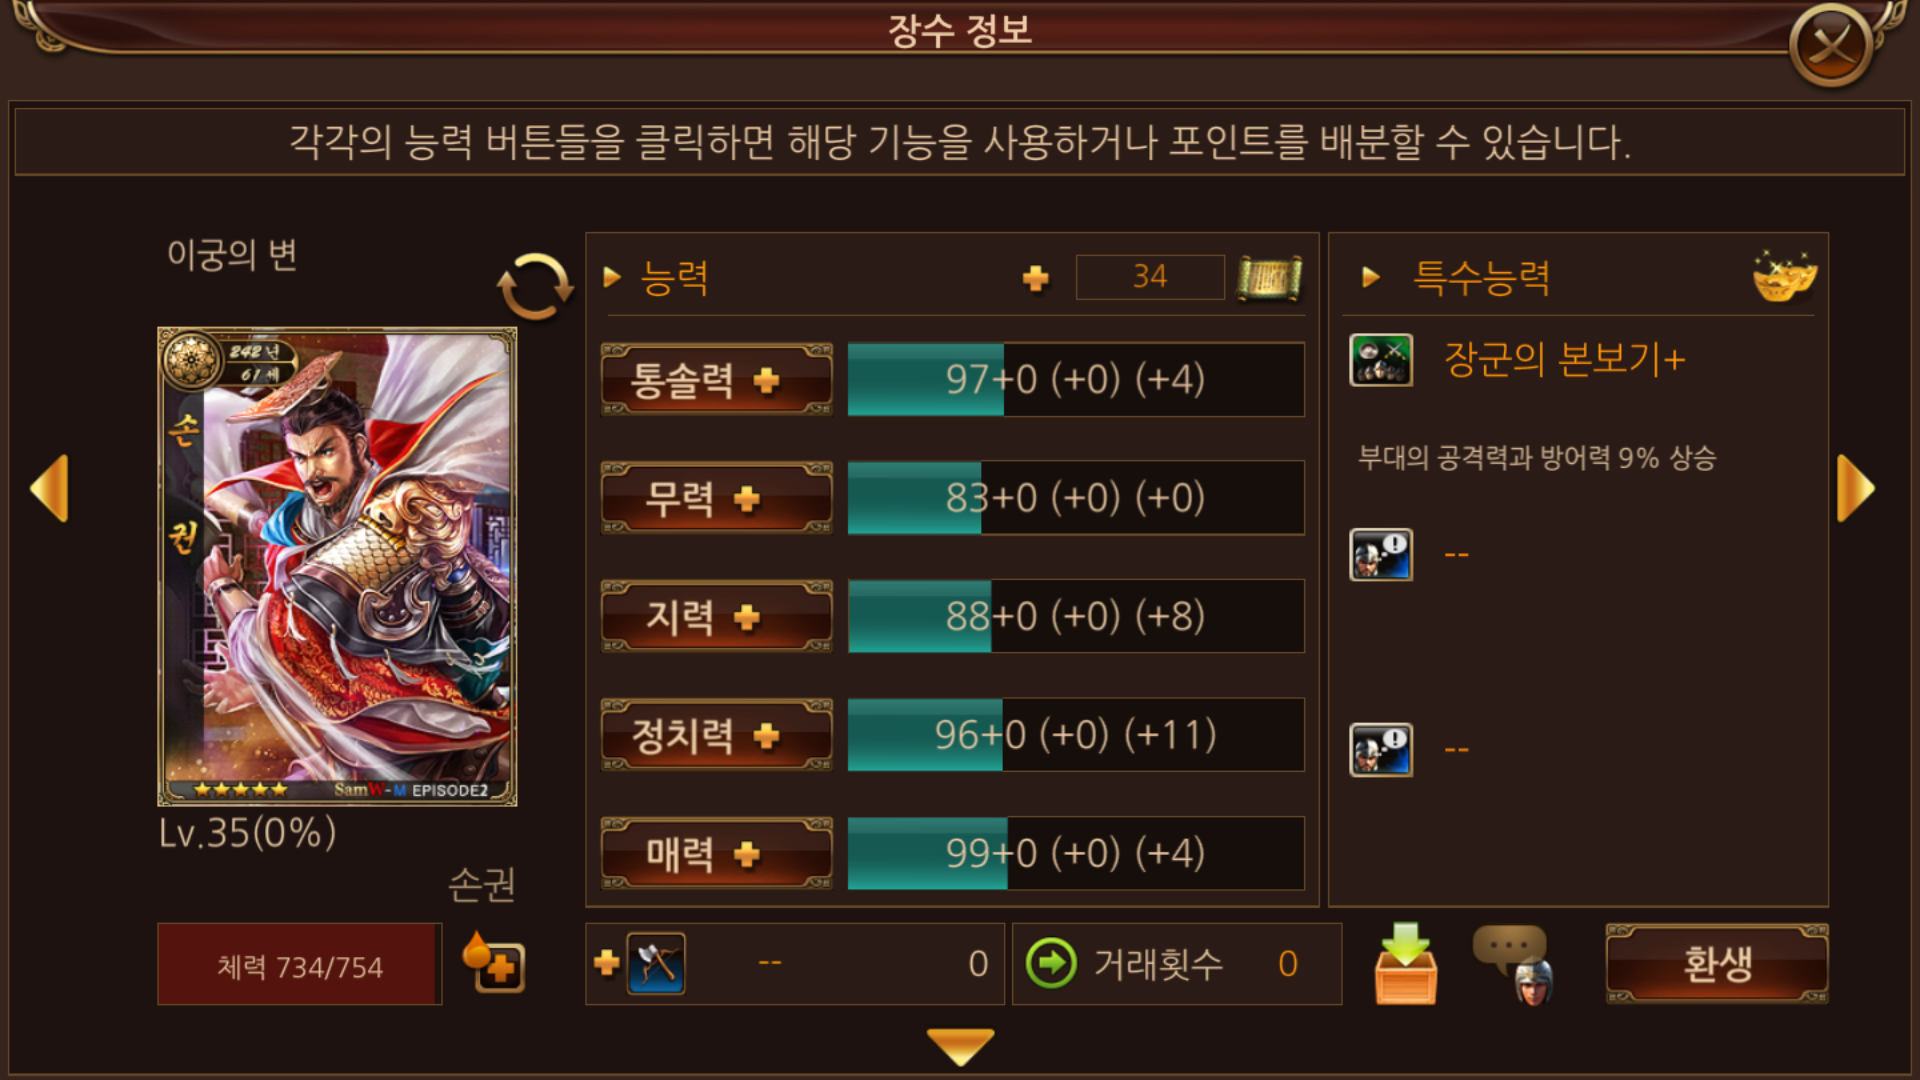
Task: Click the 거래횟수 green arrow icon
Action: pyautogui.click(x=1051, y=964)
